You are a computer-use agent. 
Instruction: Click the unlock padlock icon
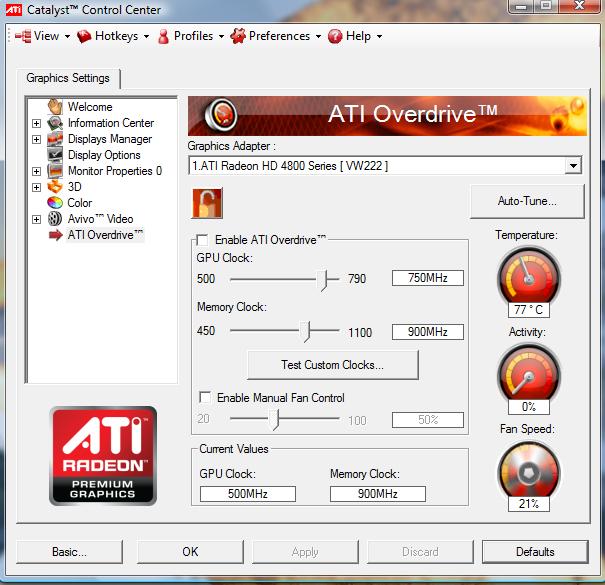[207, 203]
